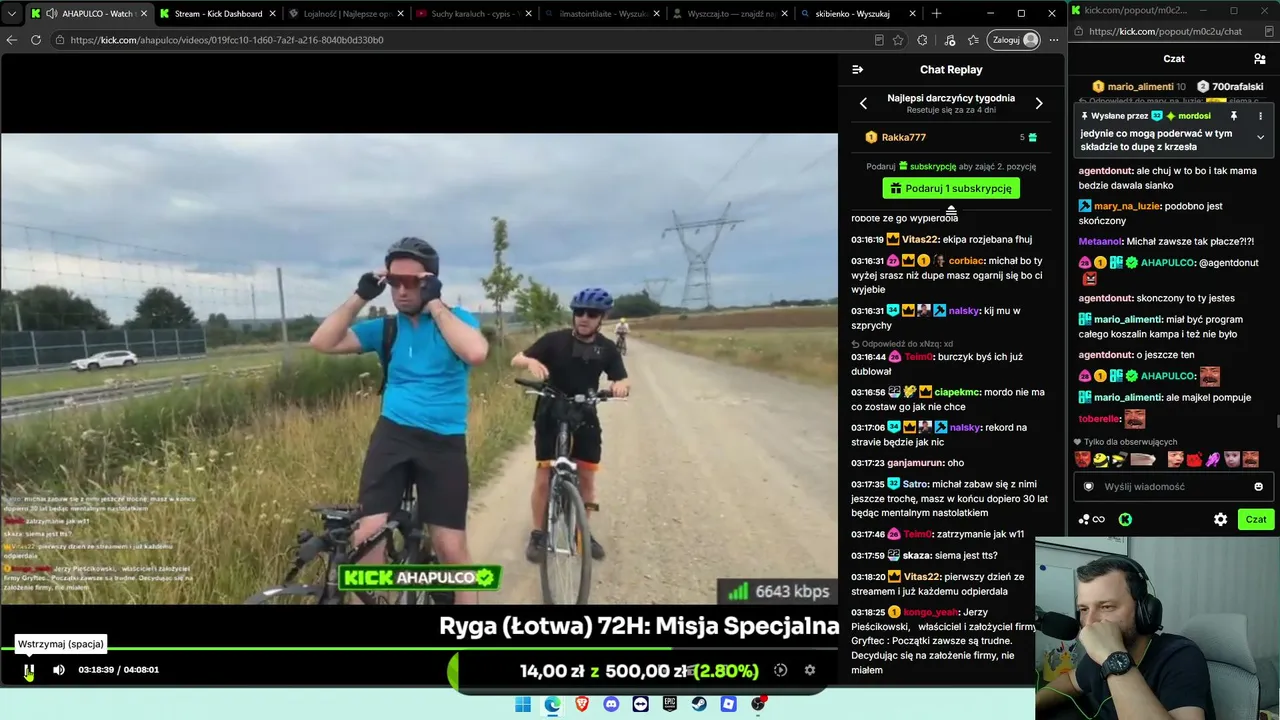The image size is (1280, 720).
Task: Collapse the leaderboard with the up arrow handle
Action: click(951, 209)
